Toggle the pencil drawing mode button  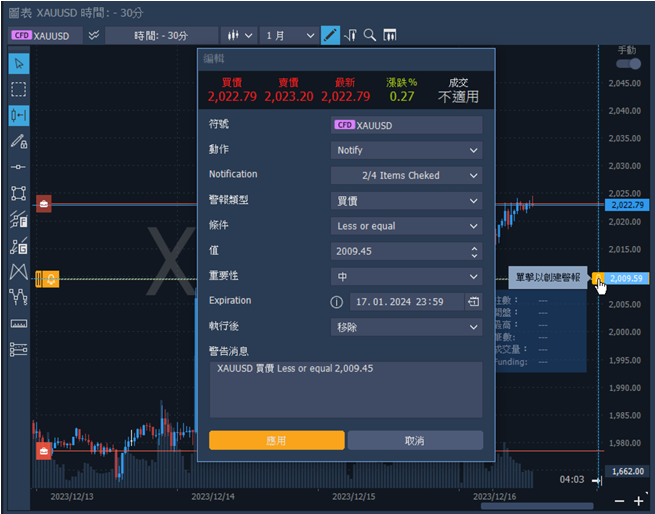tap(330, 35)
